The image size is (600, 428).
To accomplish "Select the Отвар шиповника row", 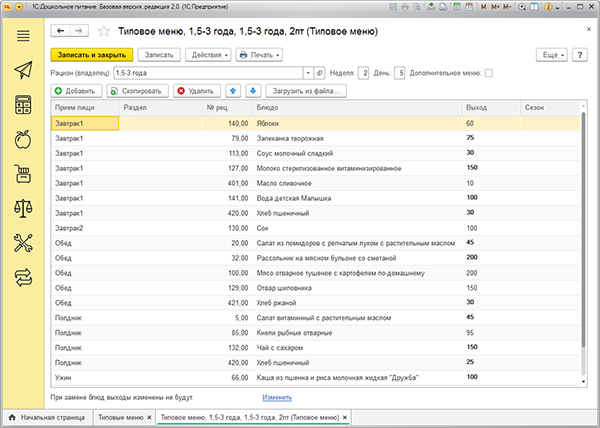I will click(x=316, y=288).
